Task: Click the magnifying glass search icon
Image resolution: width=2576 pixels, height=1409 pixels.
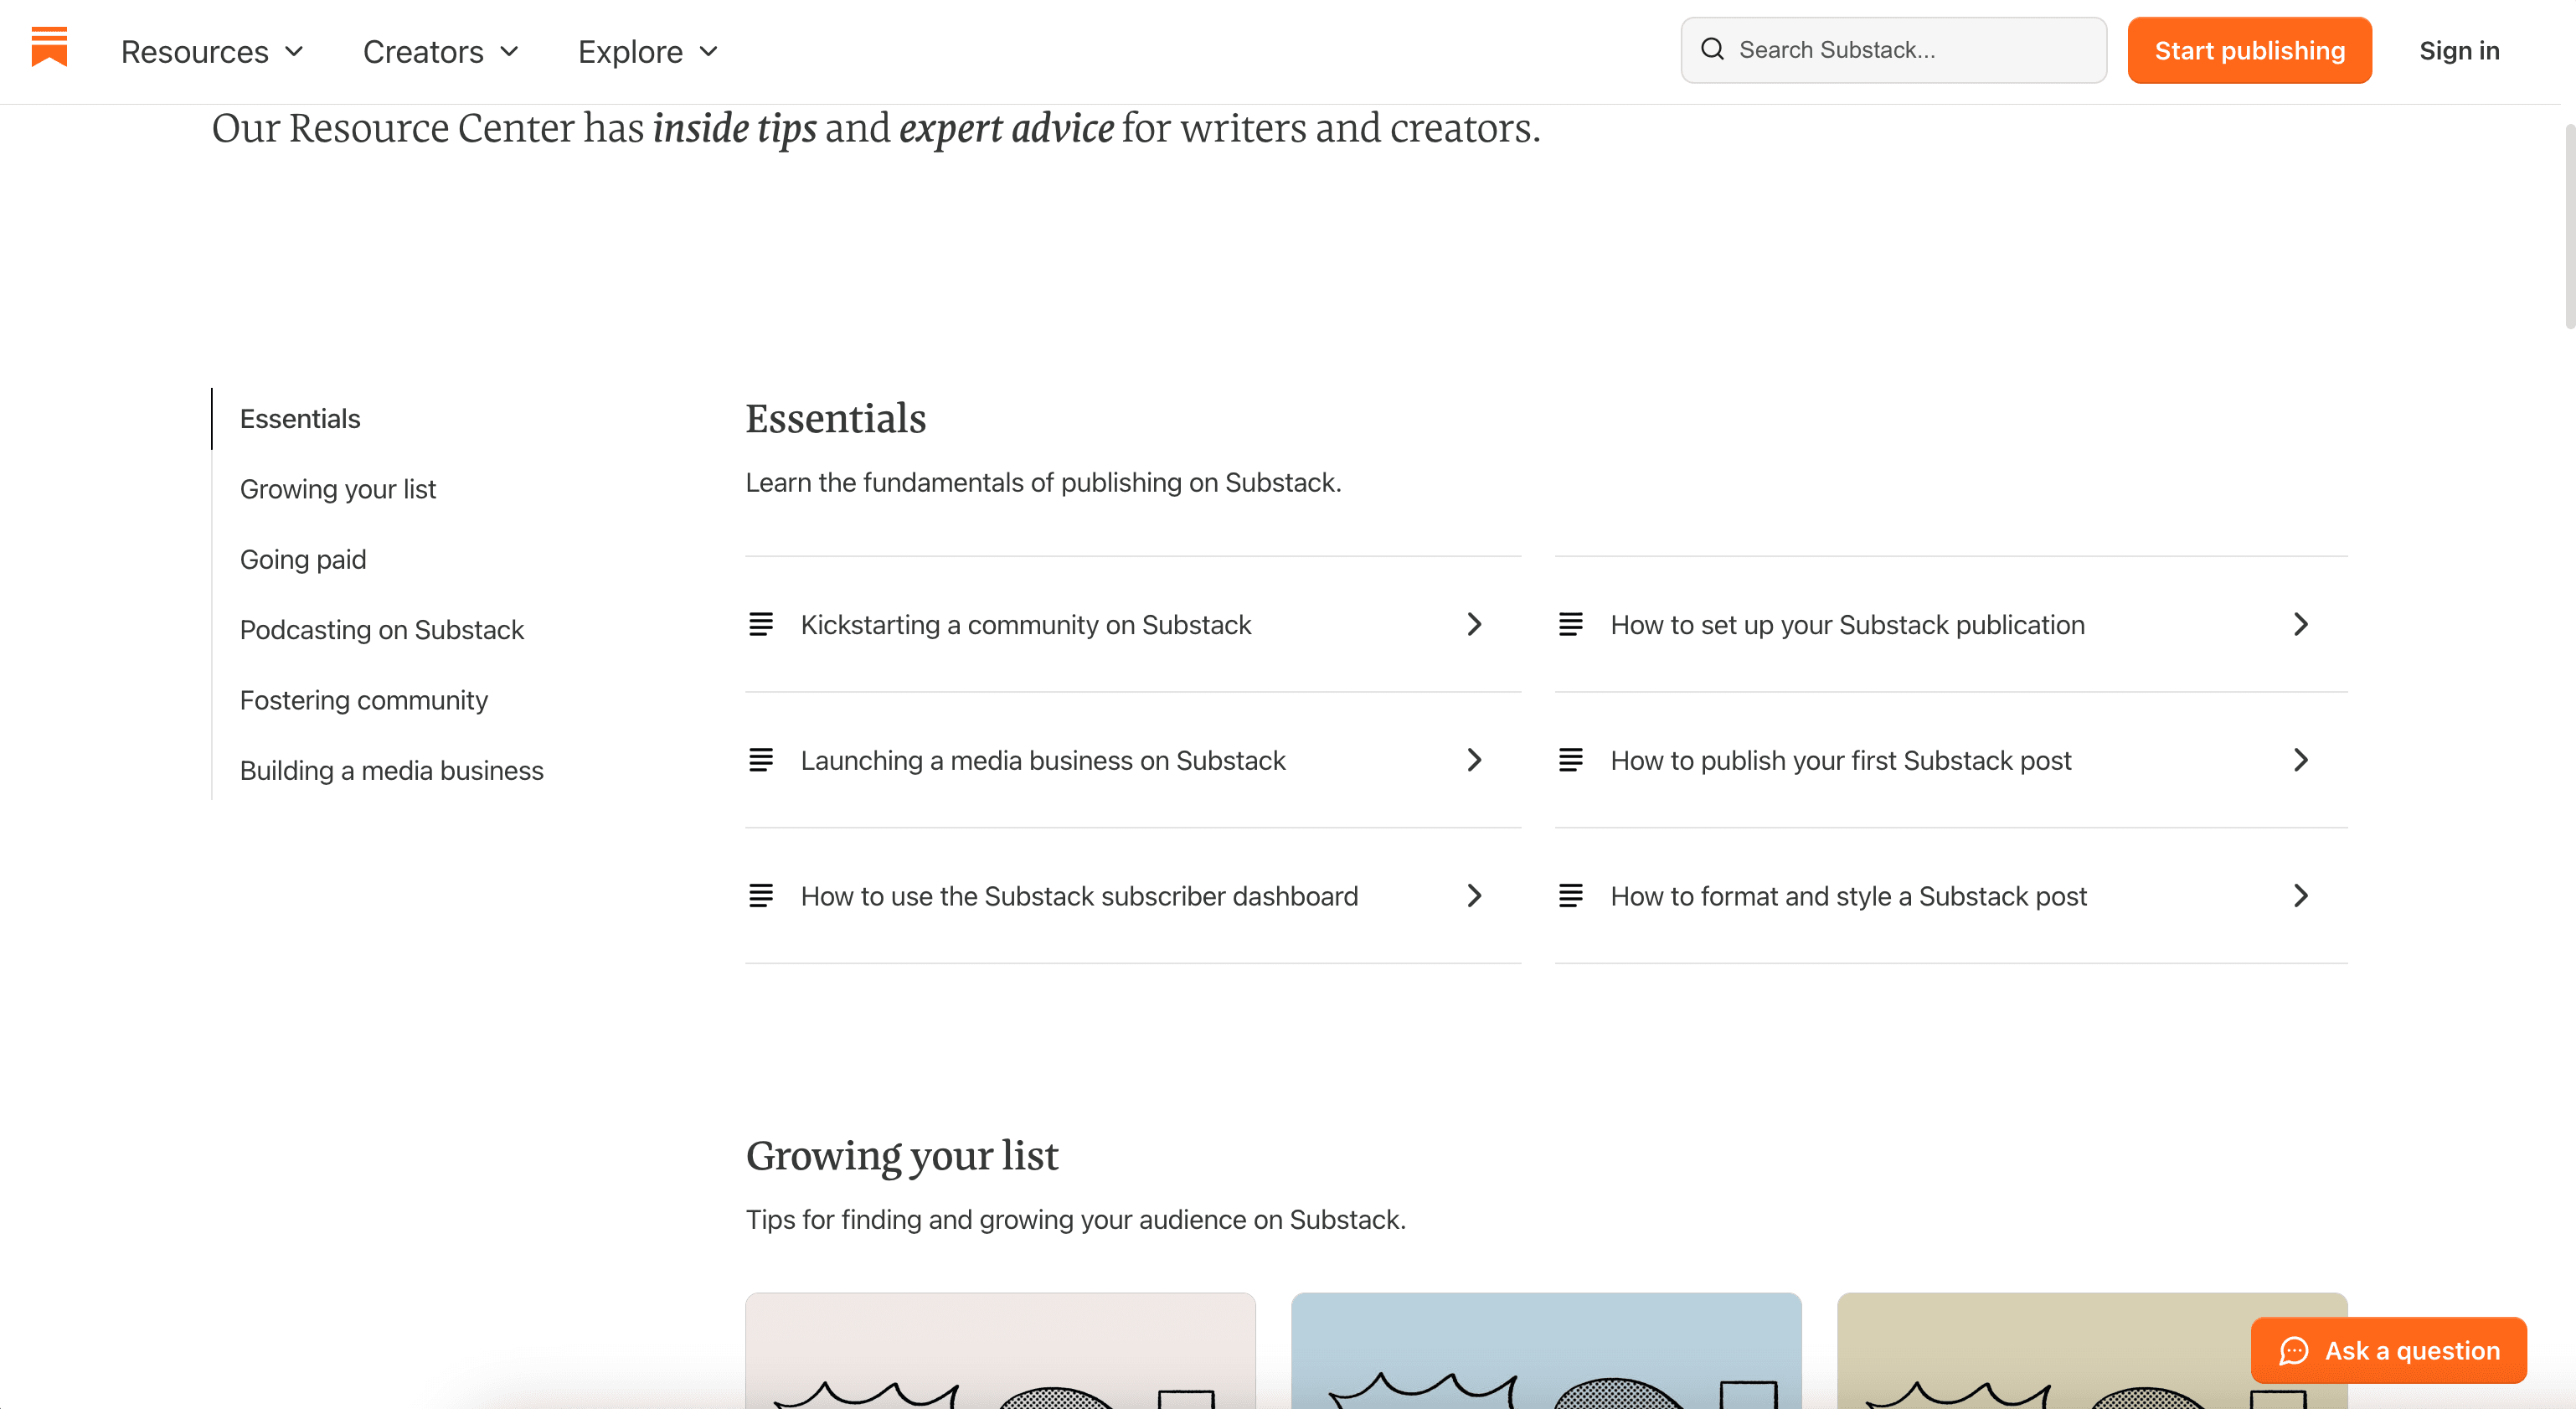Action: pyautogui.click(x=1713, y=49)
